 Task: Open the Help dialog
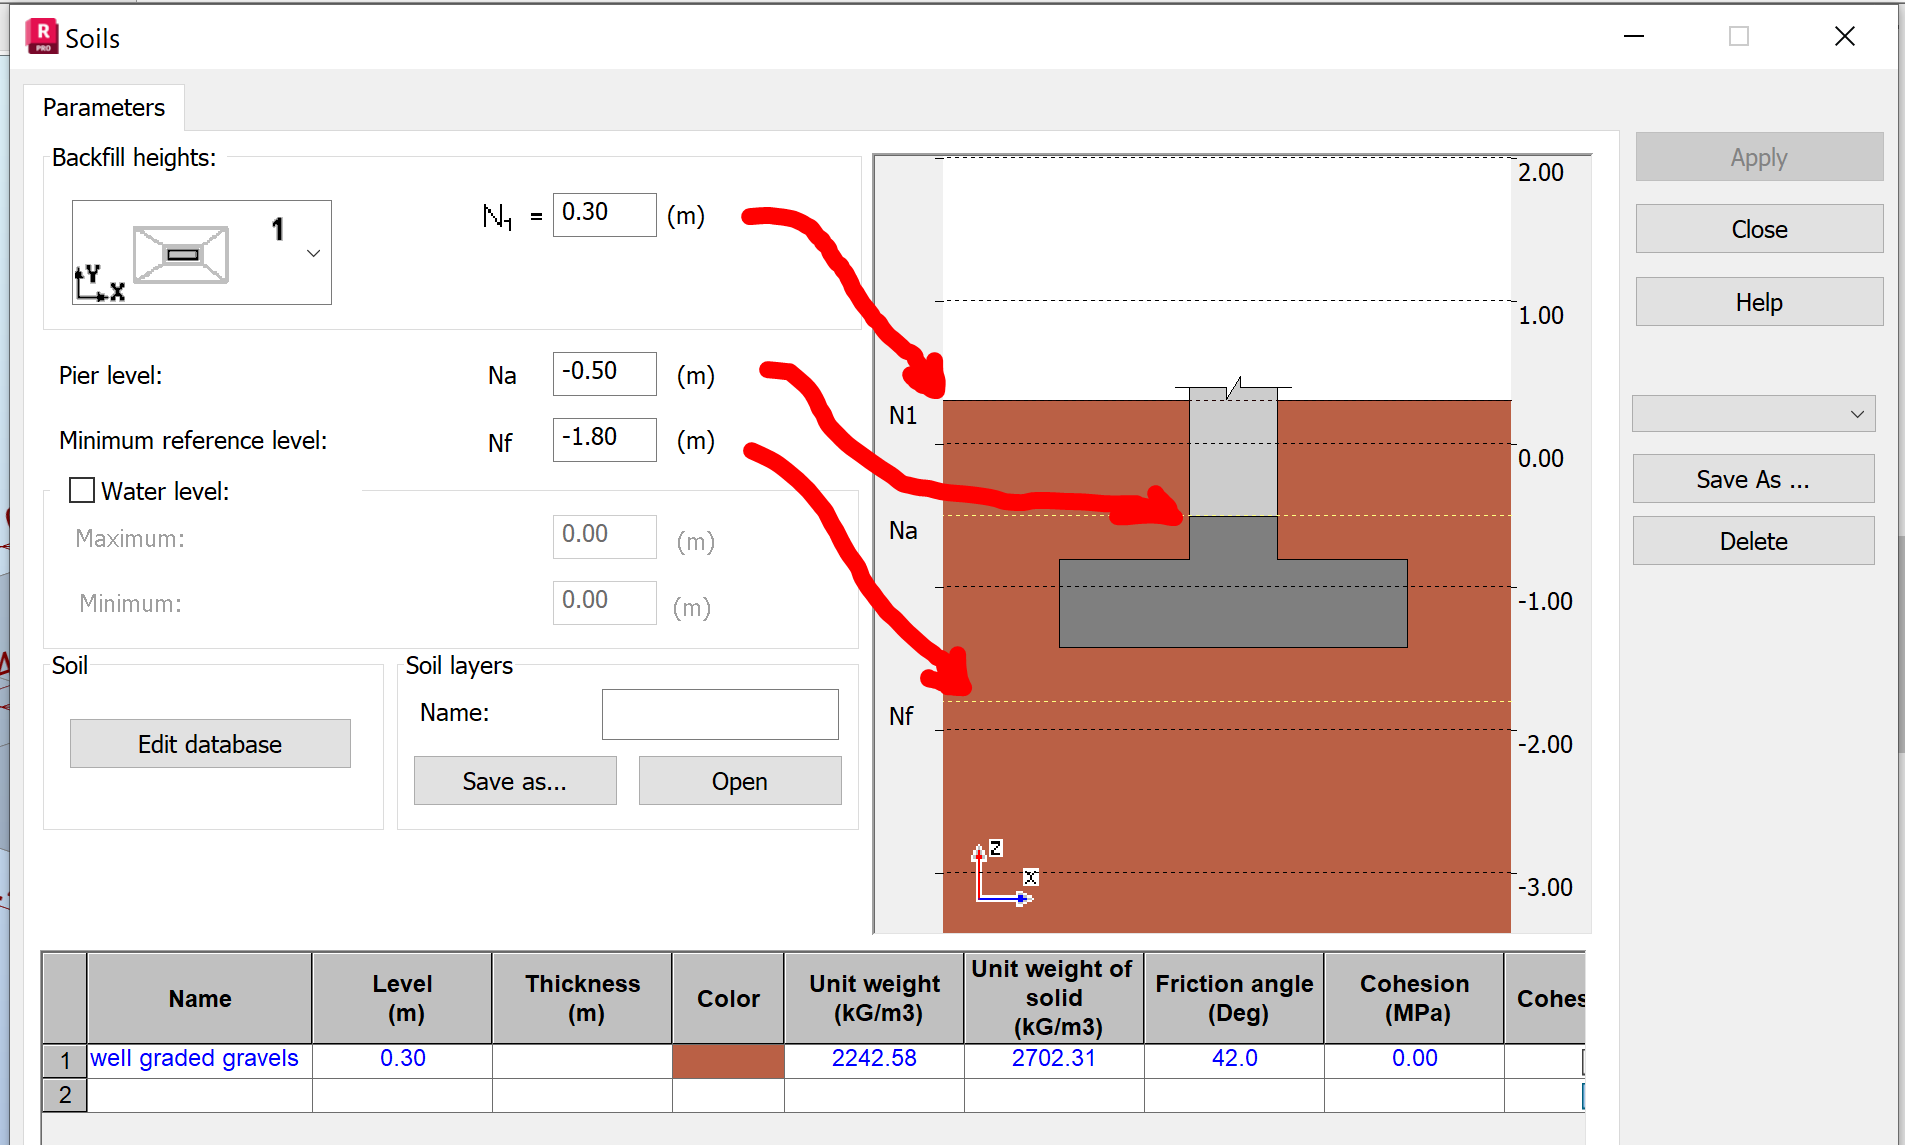[1758, 301]
